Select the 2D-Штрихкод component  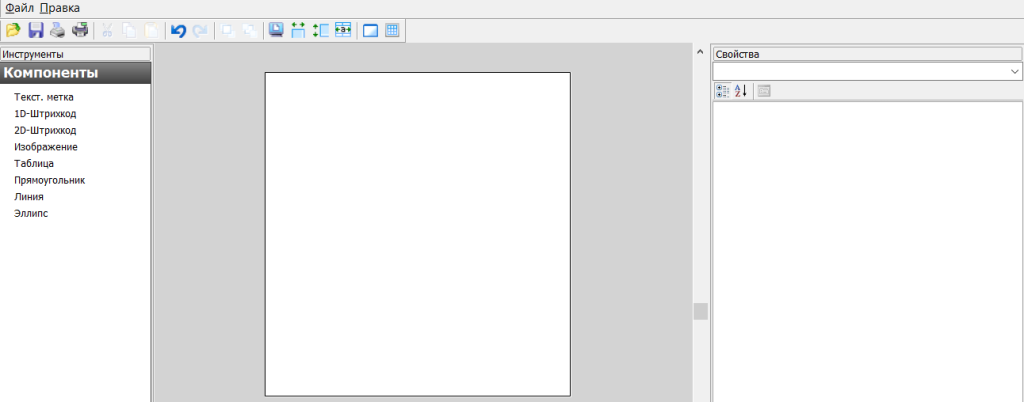point(45,130)
